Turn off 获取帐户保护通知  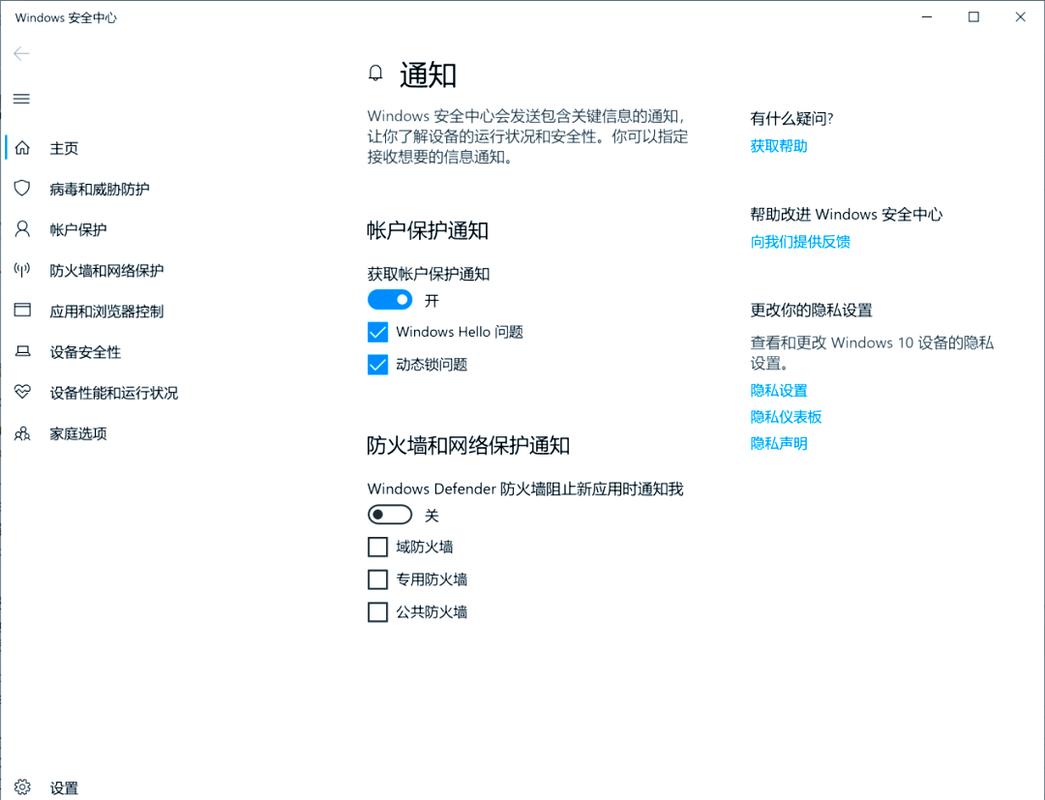(390, 299)
